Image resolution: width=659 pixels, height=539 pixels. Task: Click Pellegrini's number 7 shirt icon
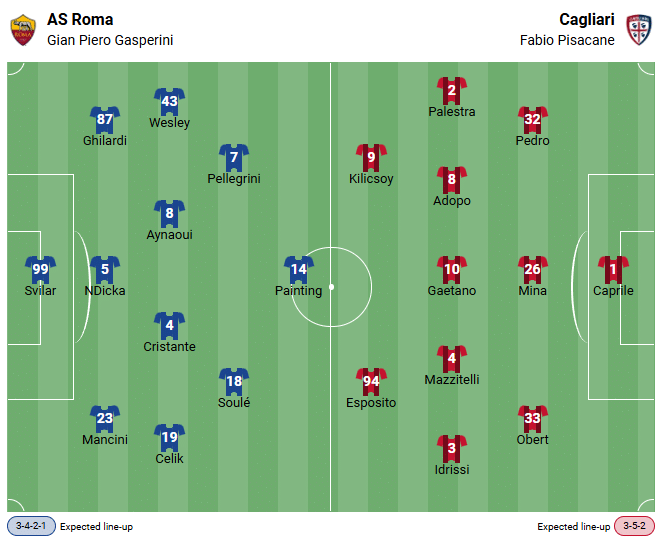click(x=233, y=157)
